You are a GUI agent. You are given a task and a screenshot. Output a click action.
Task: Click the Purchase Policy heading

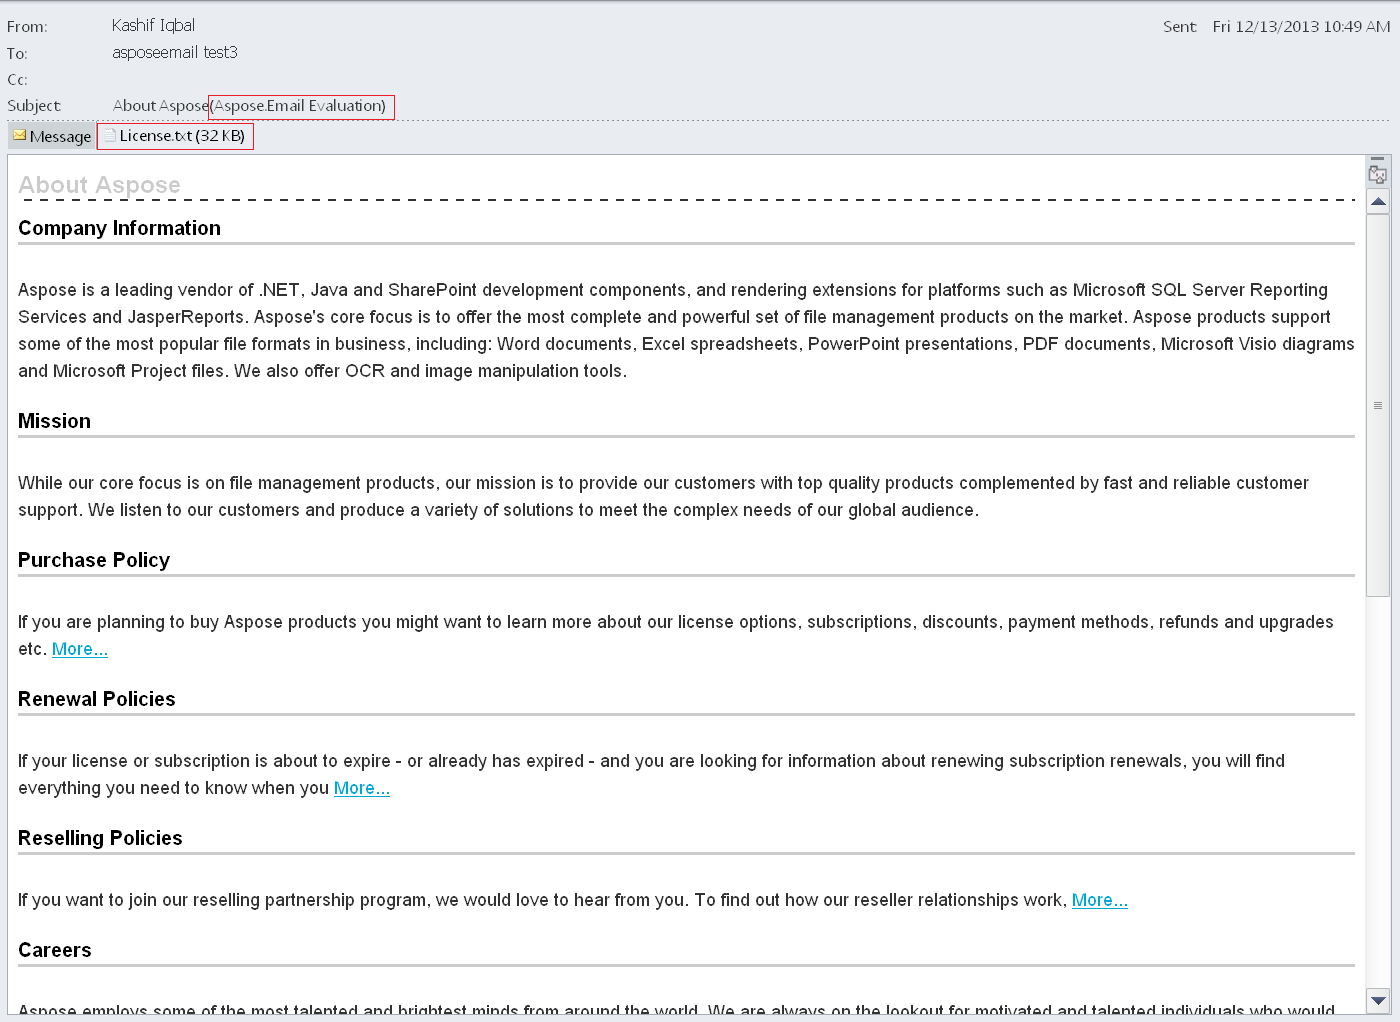pyautogui.click(x=94, y=560)
